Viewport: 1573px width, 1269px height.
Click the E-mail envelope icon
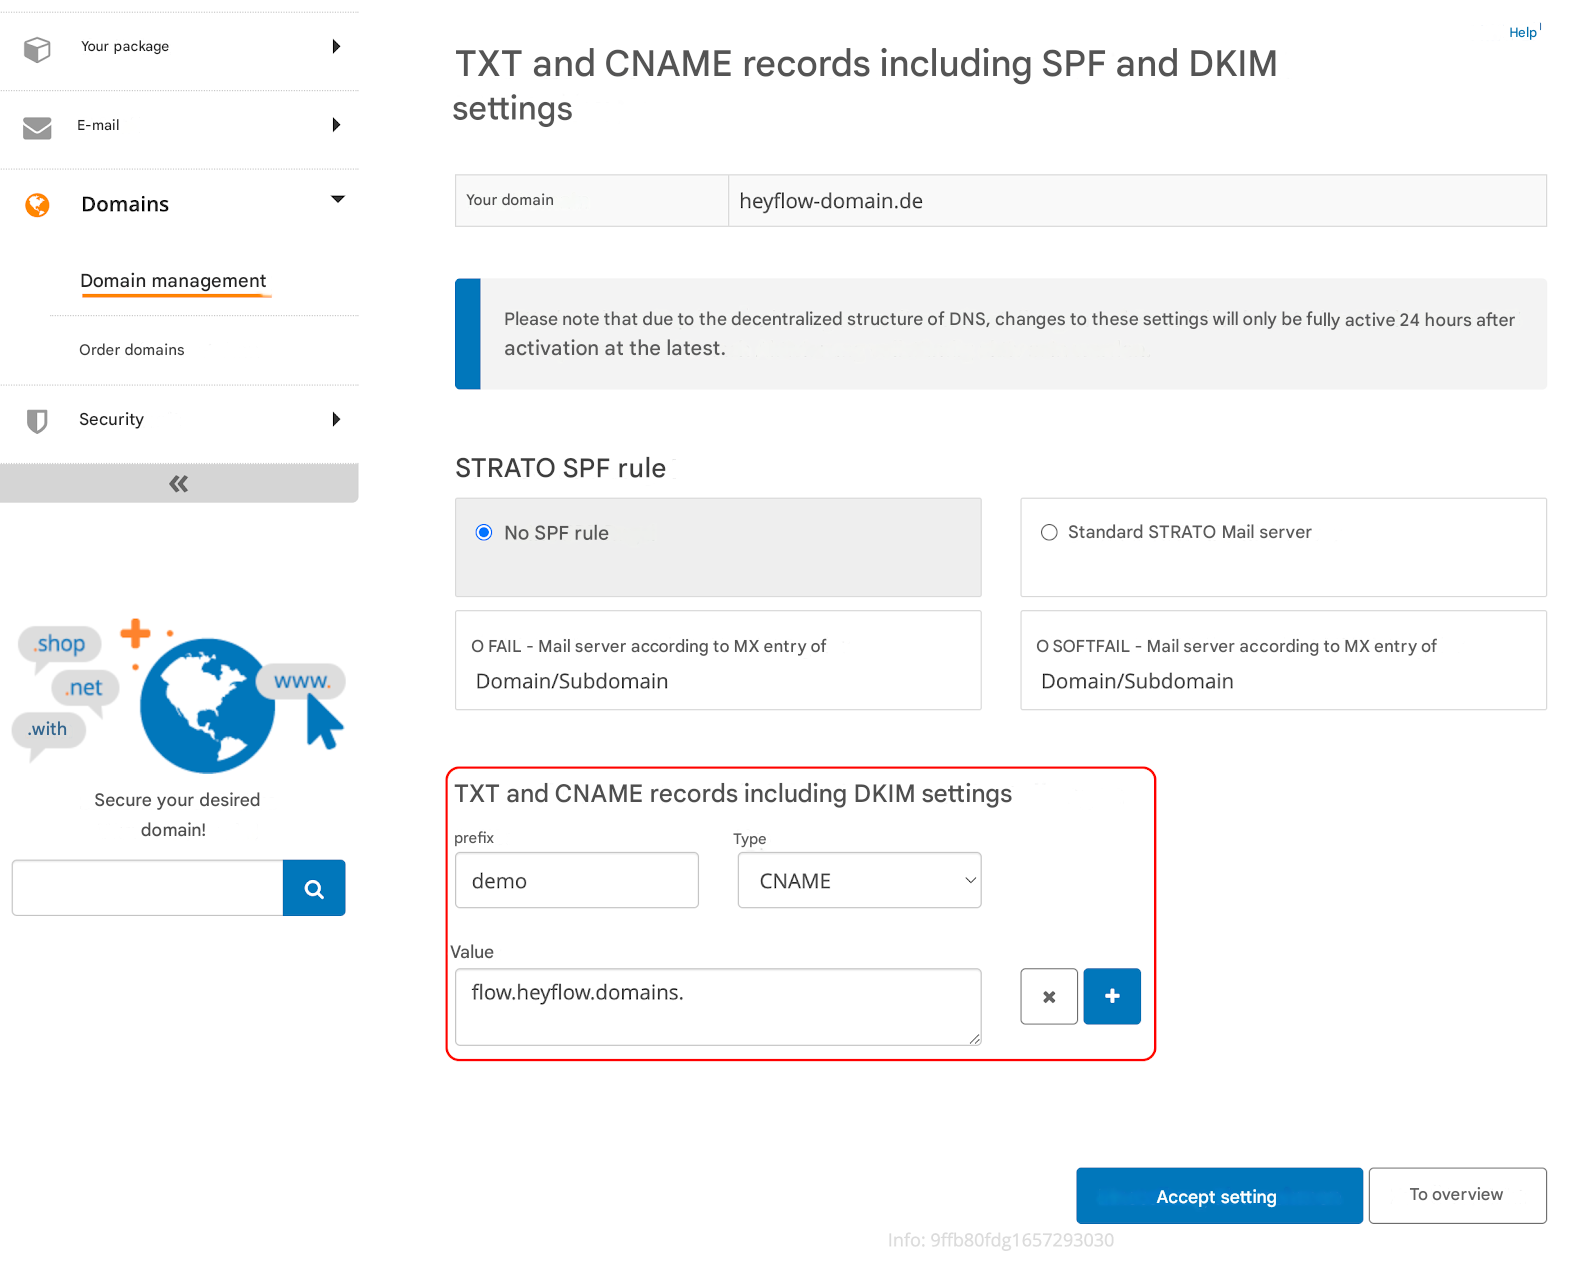click(37, 127)
